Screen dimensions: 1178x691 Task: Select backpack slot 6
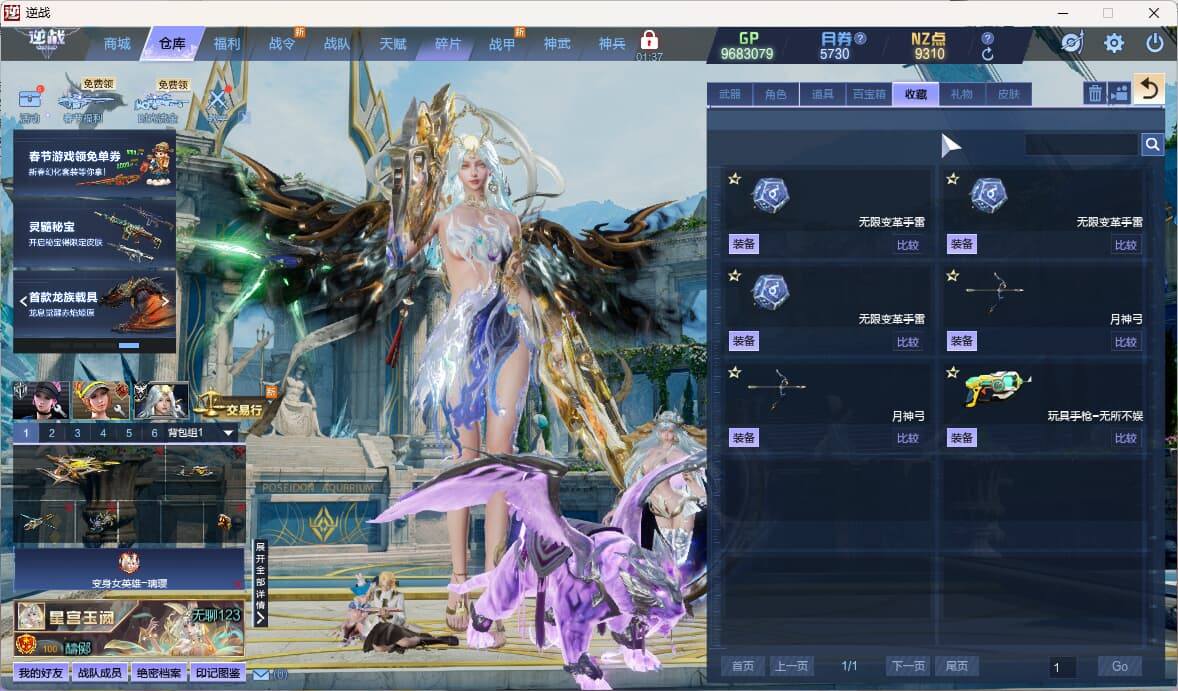point(154,433)
